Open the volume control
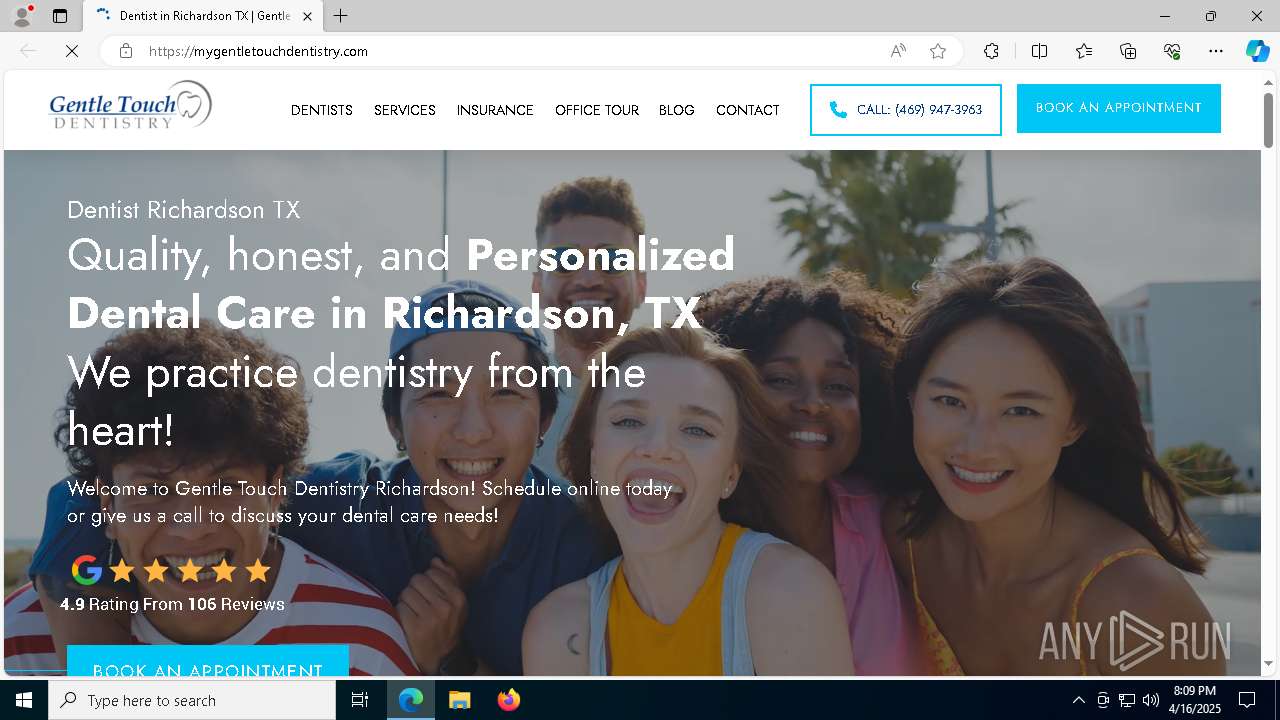 click(x=1151, y=700)
